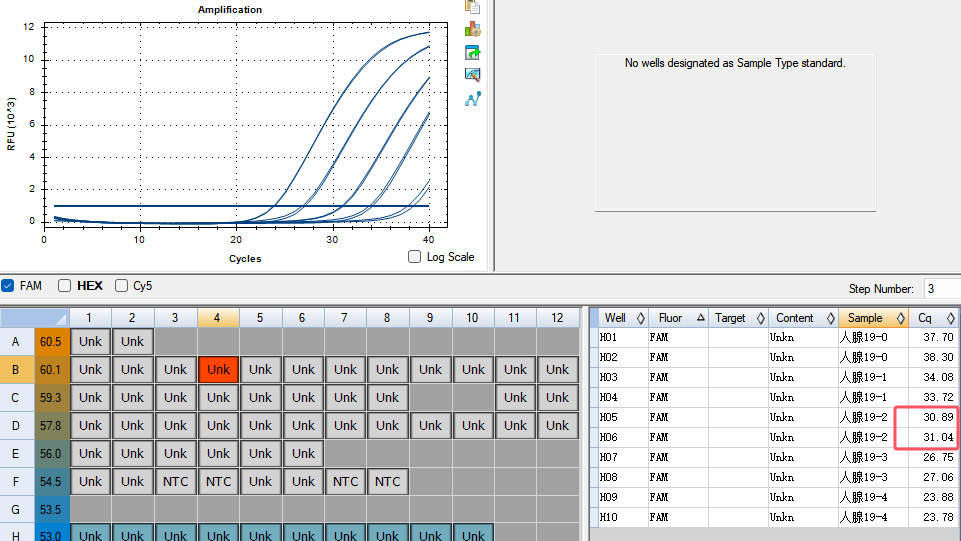The image size is (961, 541).
Task: Click the sort diamond in Target header
Action: [x=761, y=318]
